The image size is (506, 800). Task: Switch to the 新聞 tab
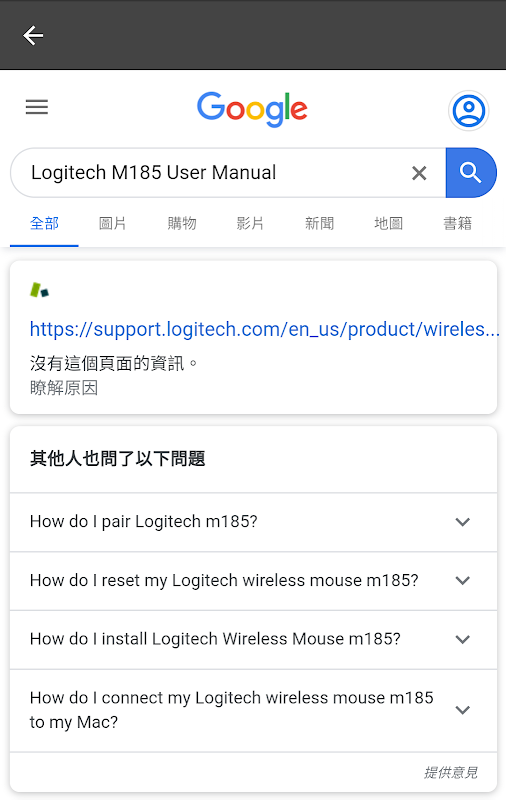(319, 223)
